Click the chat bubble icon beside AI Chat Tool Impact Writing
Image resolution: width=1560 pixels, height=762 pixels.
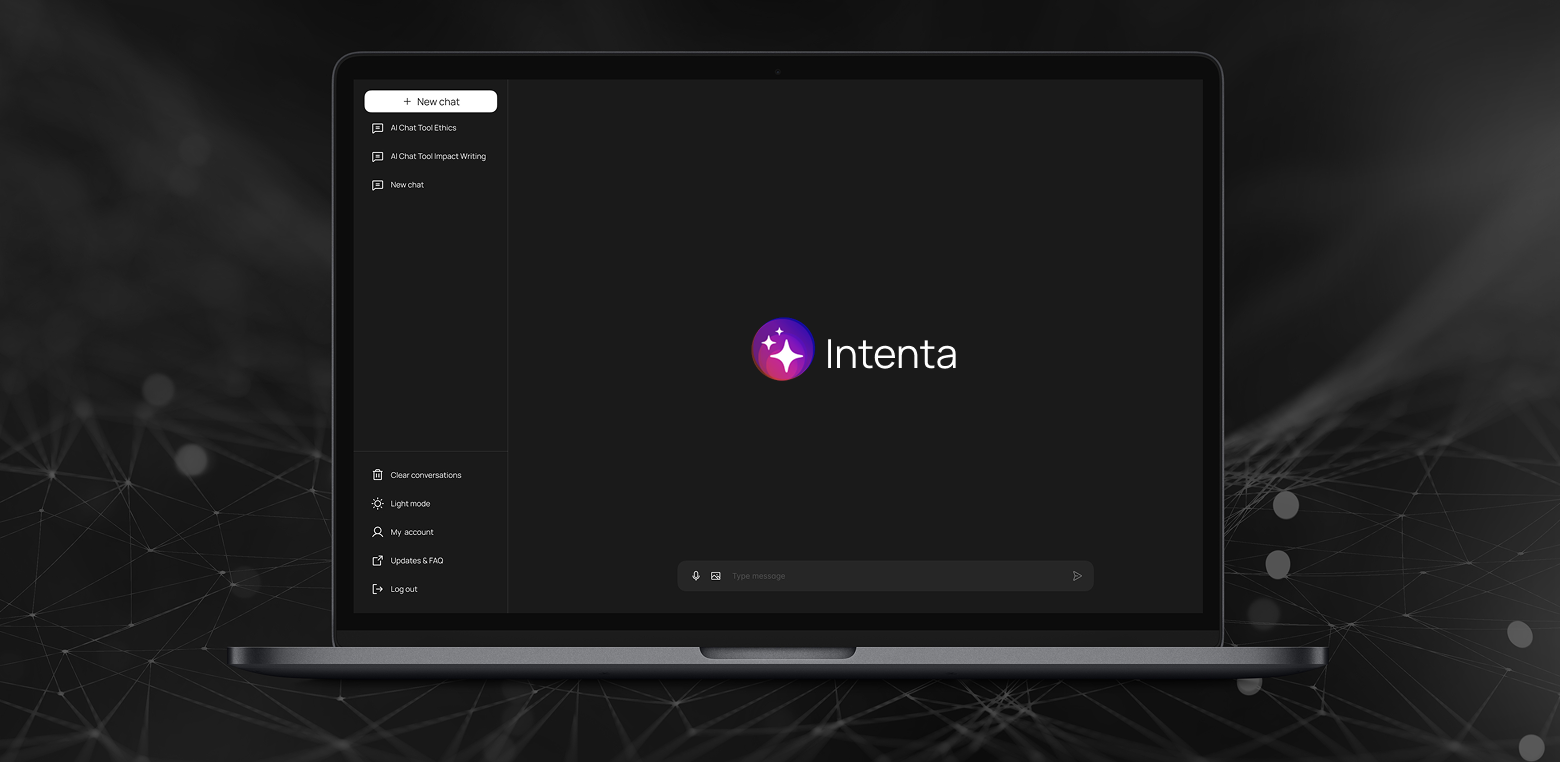[377, 157]
